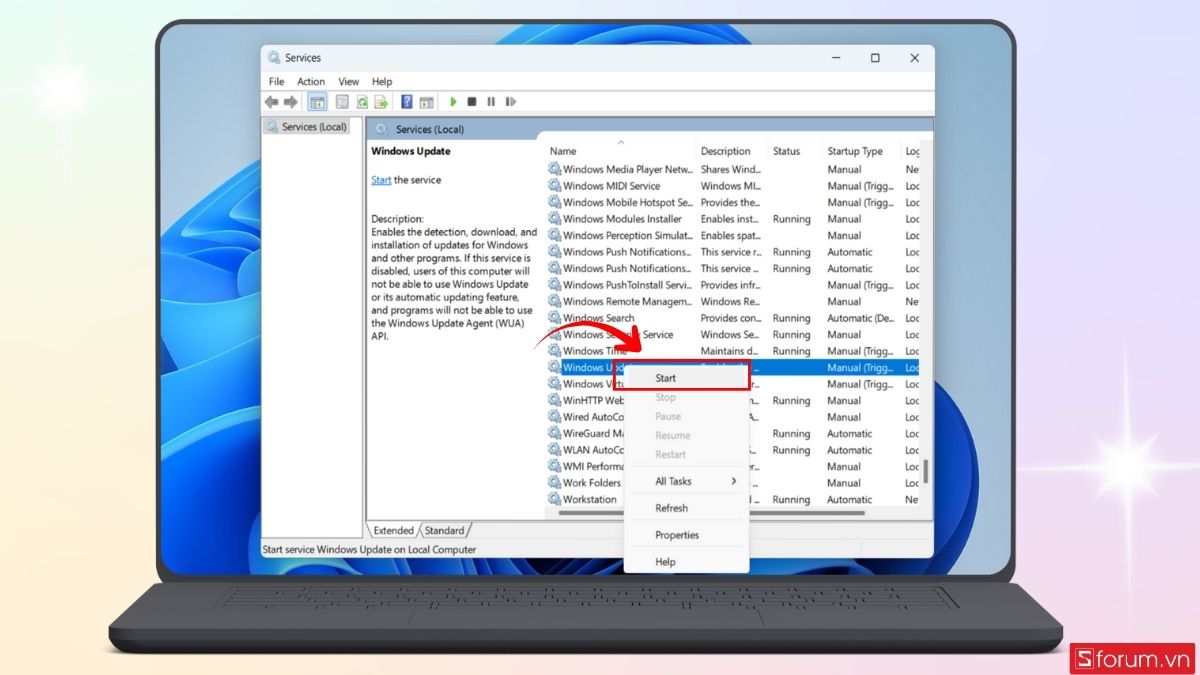This screenshot has width=1200, height=675.
Task: Click the gear icon beside Workstation service
Action: pyautogui.click(x=554, y=499)
